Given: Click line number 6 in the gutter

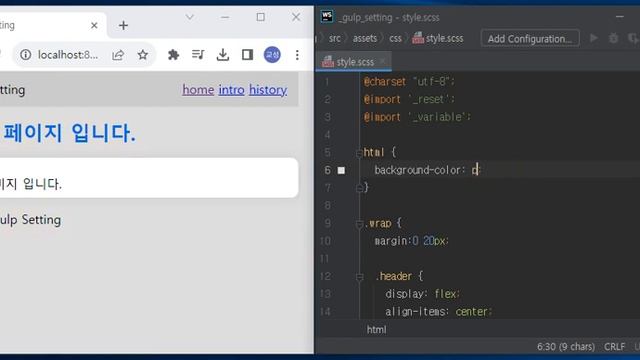Looking at the screenshot, I should pyautogui.click(x=327, y=170).
